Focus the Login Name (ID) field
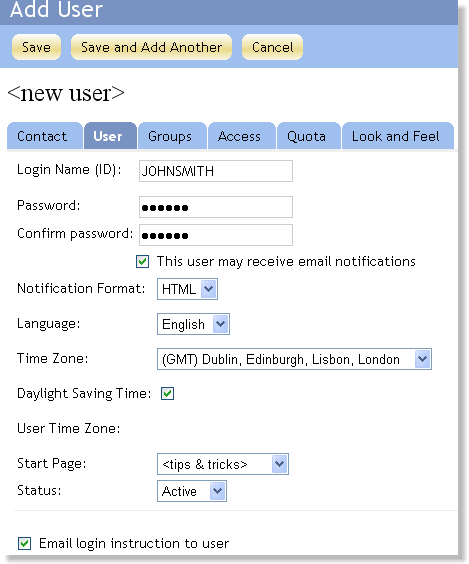The width and height of the screenshot is (469, 564). click(x=216, y=171)
